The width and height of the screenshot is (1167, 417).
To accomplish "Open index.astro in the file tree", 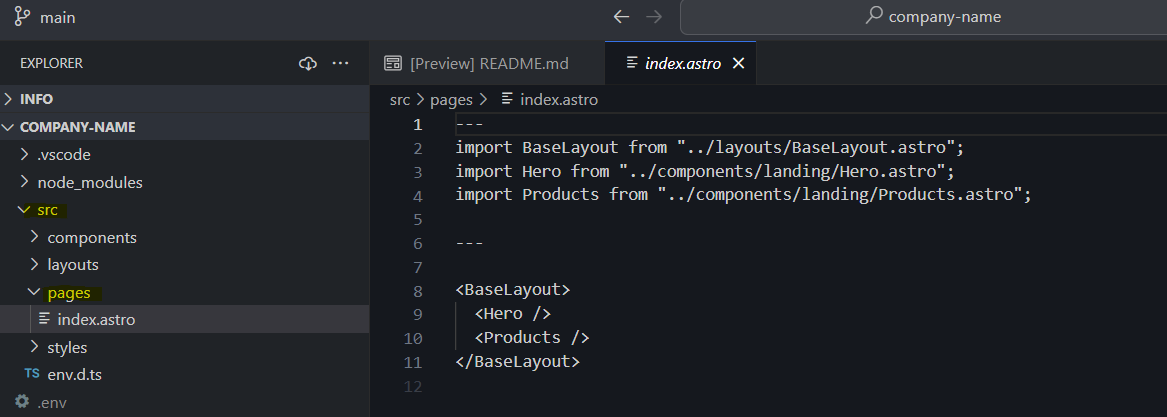I will 96,320.
